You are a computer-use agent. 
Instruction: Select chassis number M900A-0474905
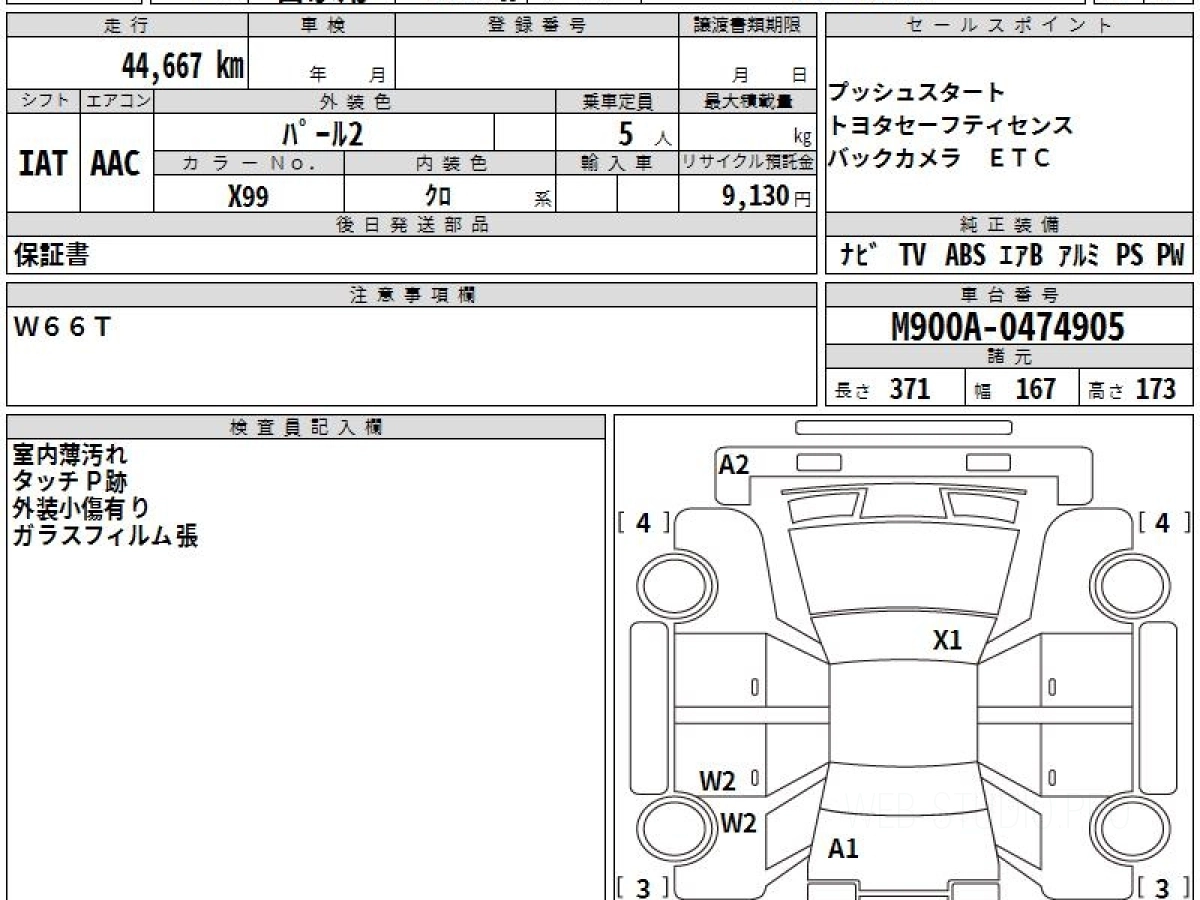point(1008,326)
